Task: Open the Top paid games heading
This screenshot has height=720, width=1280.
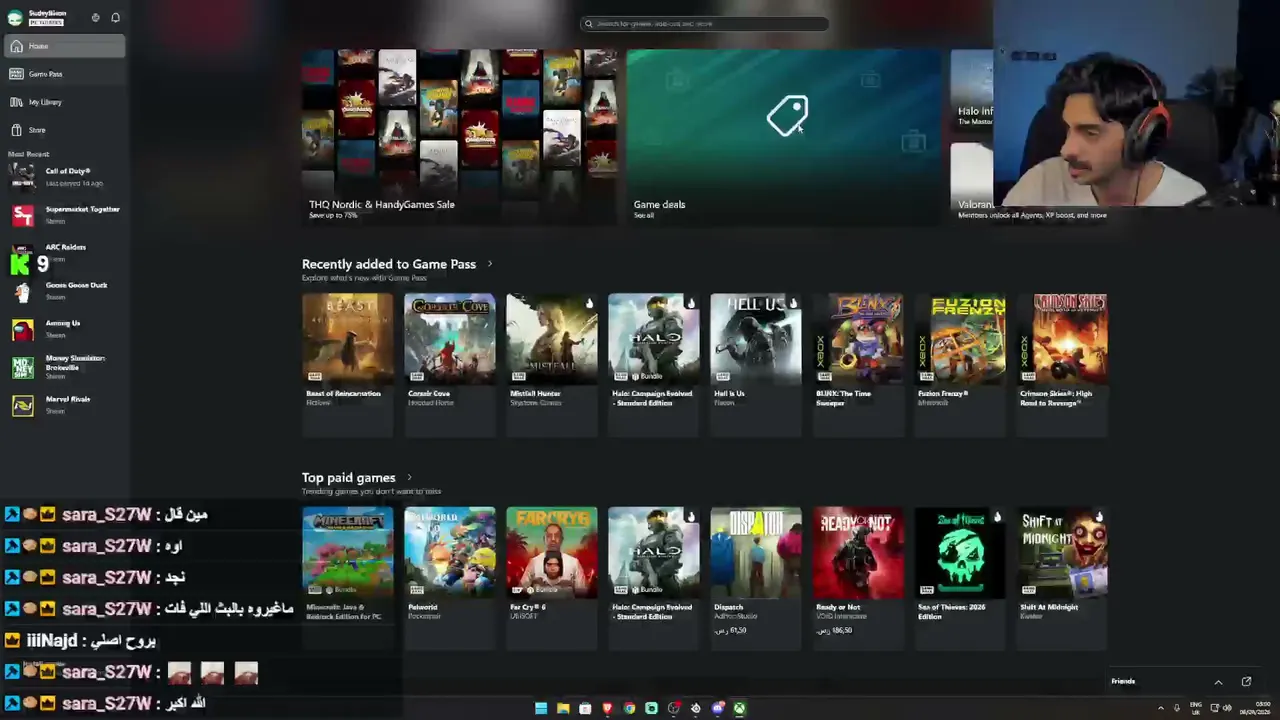Action: pyautogui.click(x=349, y=478)
